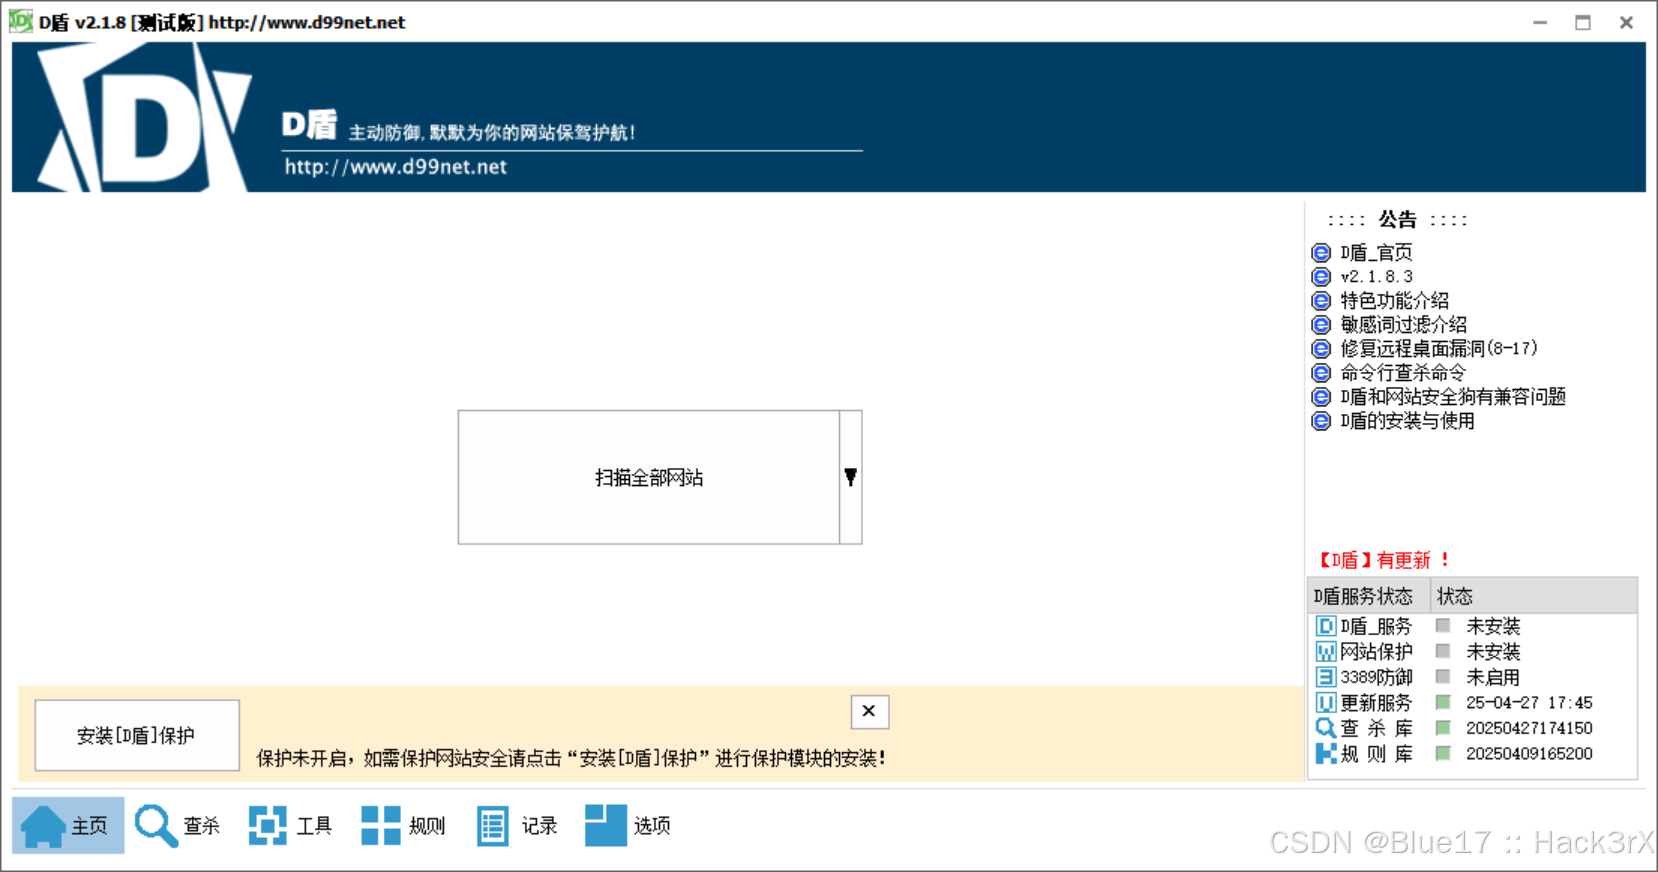Select the 3389防御 row icon

point(1325,677)
